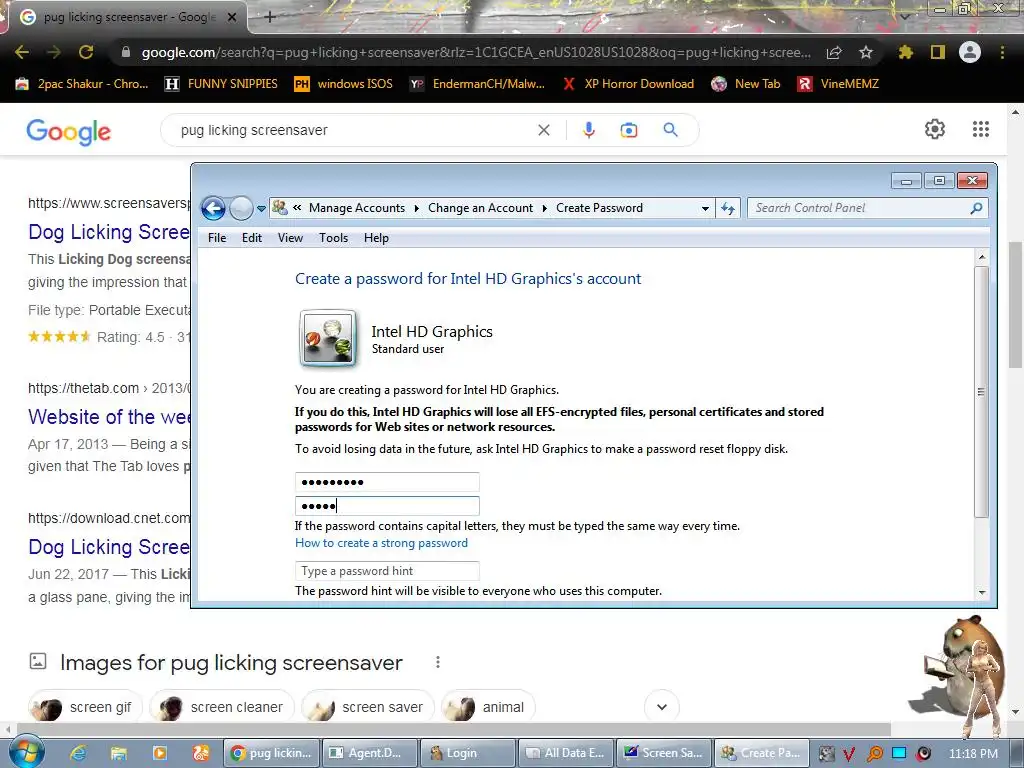The height and width of the screenshot is (768, 1024).
Task: Open the Images section three-dot options
Action: [x=438, y=662]
